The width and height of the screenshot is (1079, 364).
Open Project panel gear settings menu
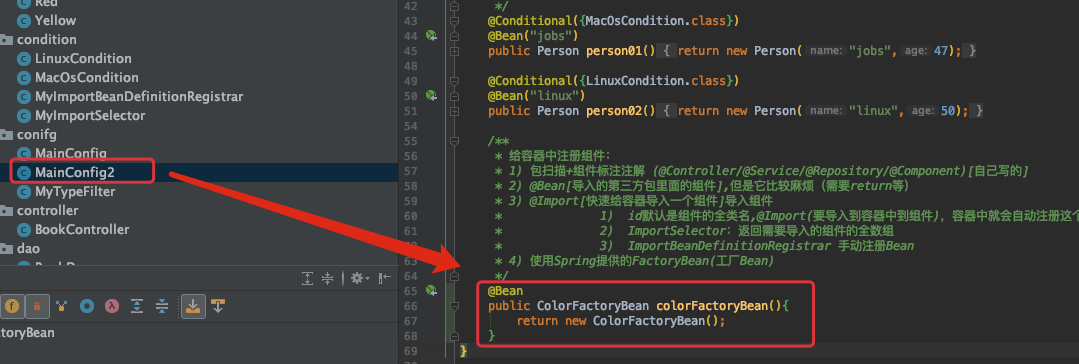pyautogui.click(x=359, y=278)
